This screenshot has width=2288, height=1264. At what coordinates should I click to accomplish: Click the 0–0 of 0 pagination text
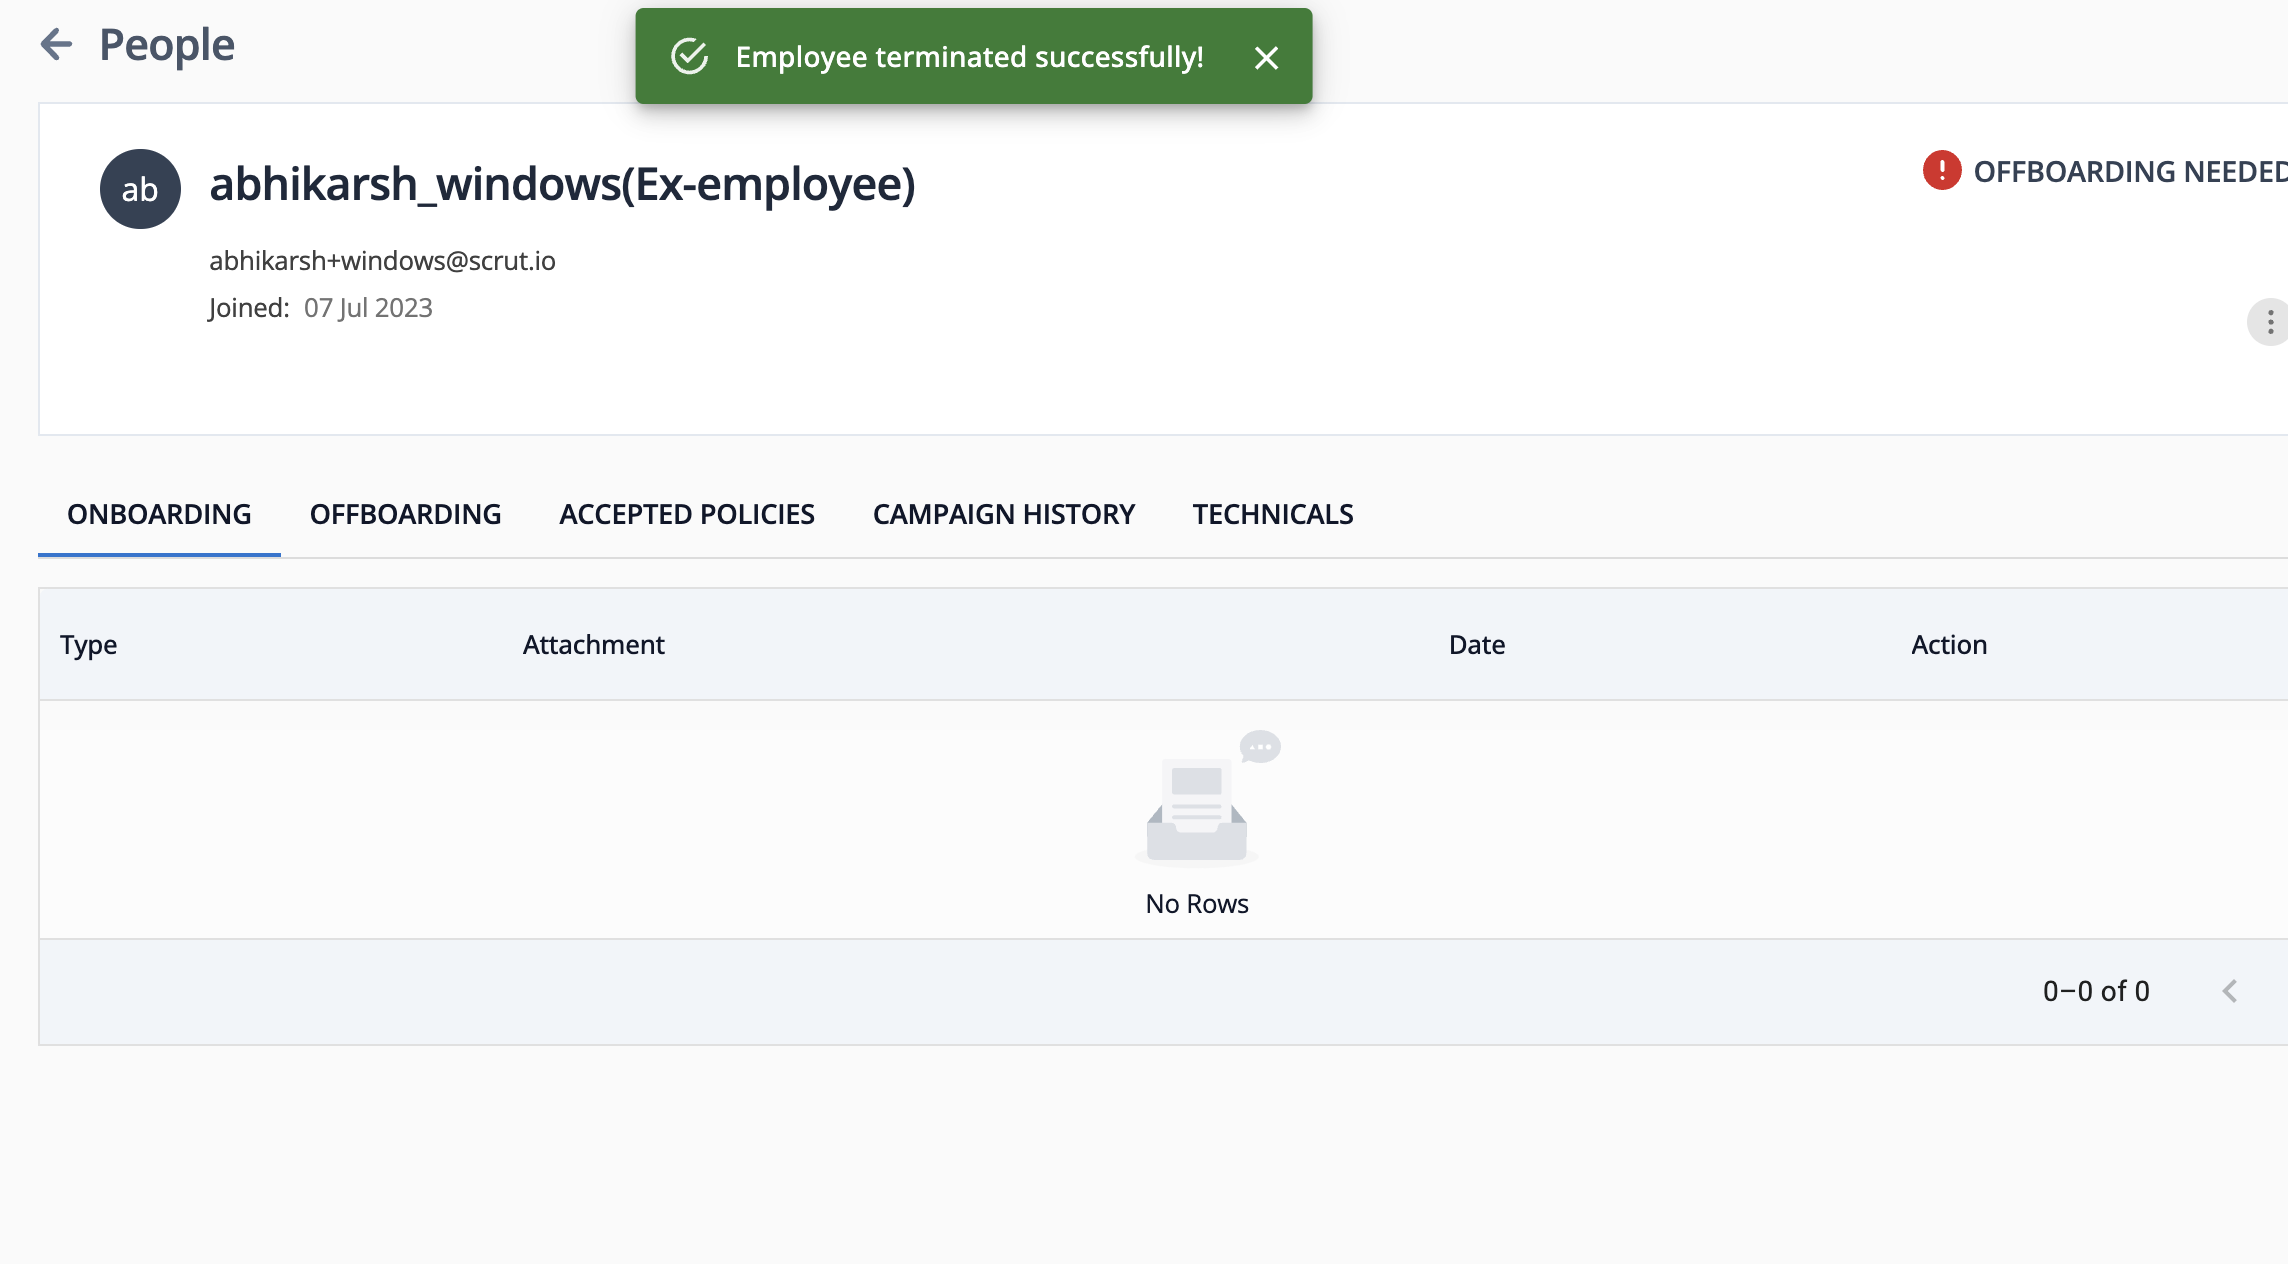pyautogui.click(x=2096, y=991)
